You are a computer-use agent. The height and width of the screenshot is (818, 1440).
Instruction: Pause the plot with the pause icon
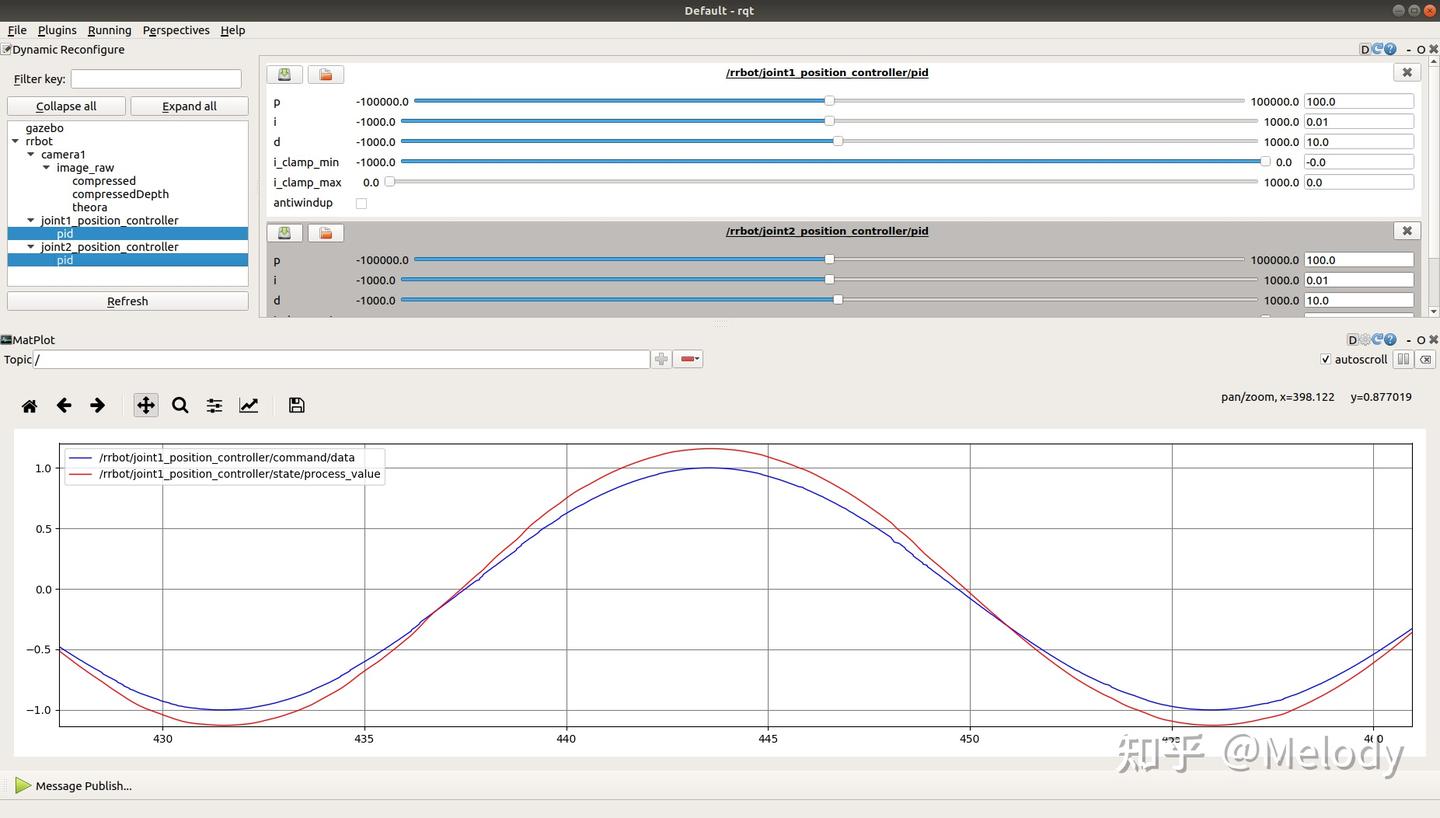point(1403,359)
